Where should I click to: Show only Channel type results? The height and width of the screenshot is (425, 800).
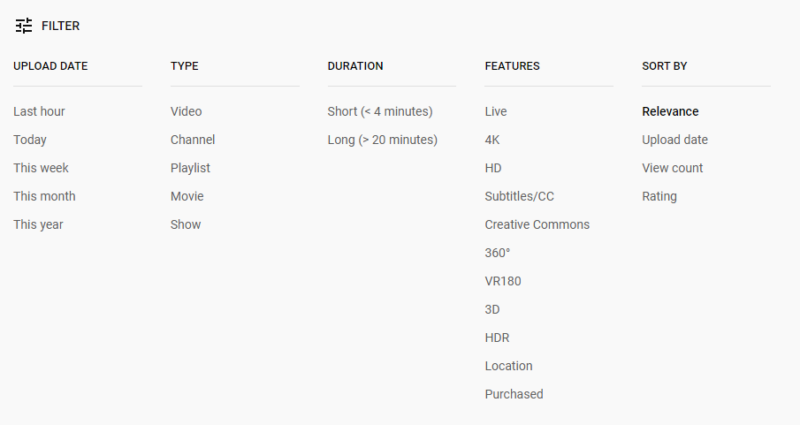coord(192,140)
